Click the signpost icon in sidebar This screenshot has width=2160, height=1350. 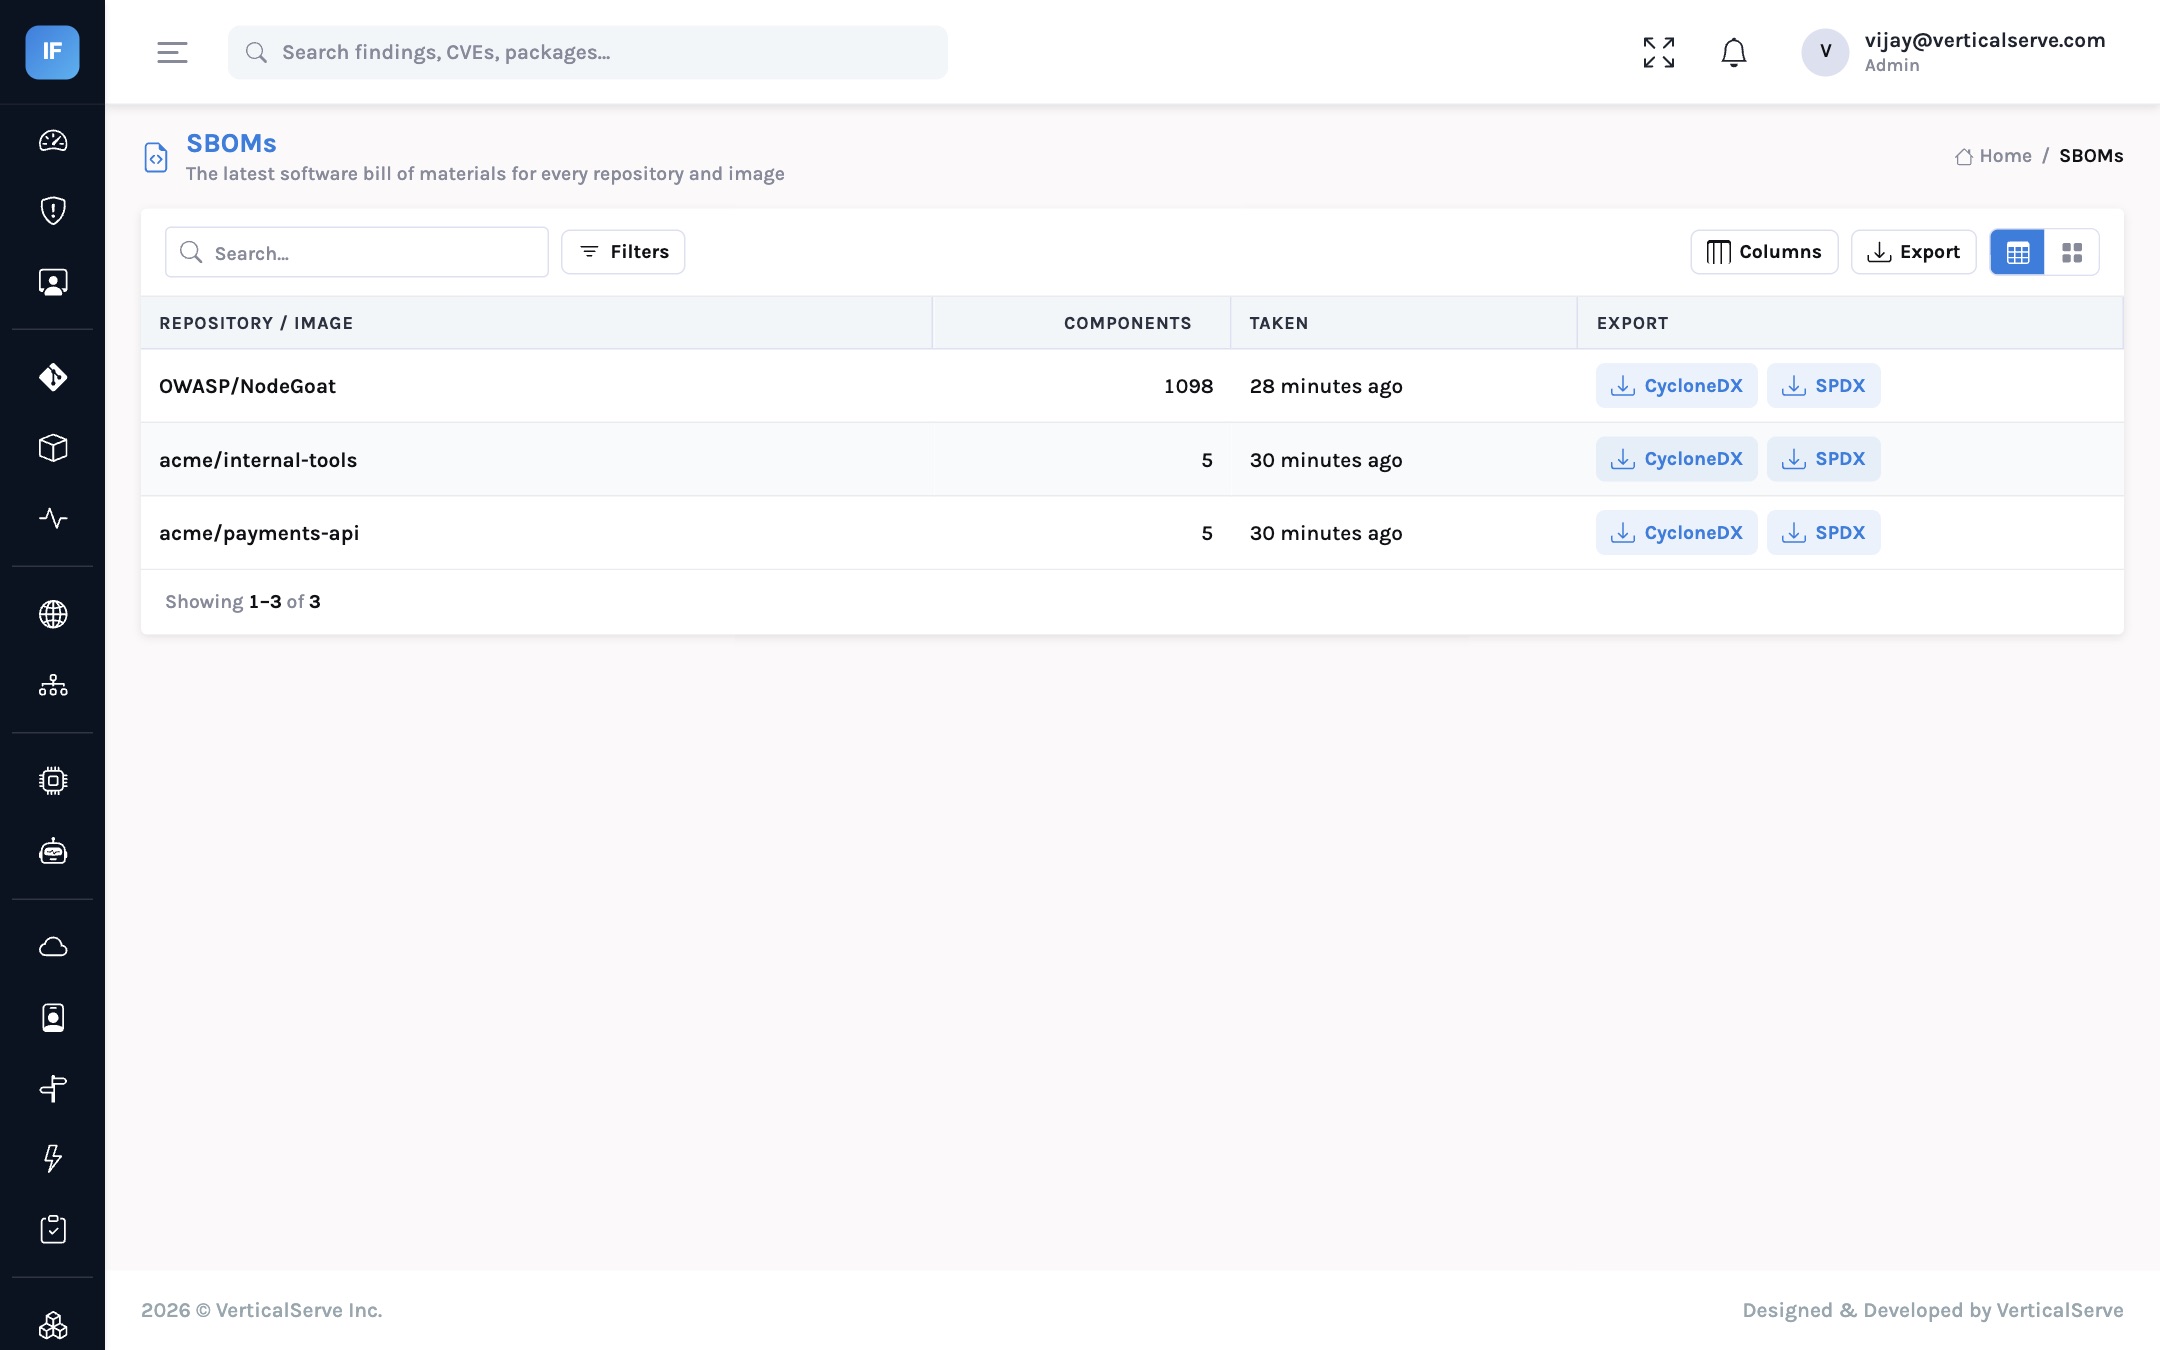point(53,1088)
